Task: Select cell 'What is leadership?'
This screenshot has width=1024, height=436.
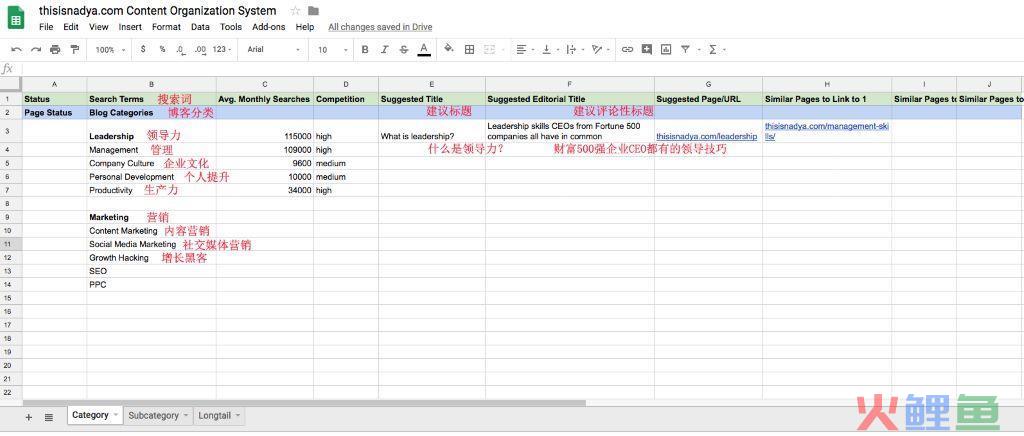Action: (432, 131)
